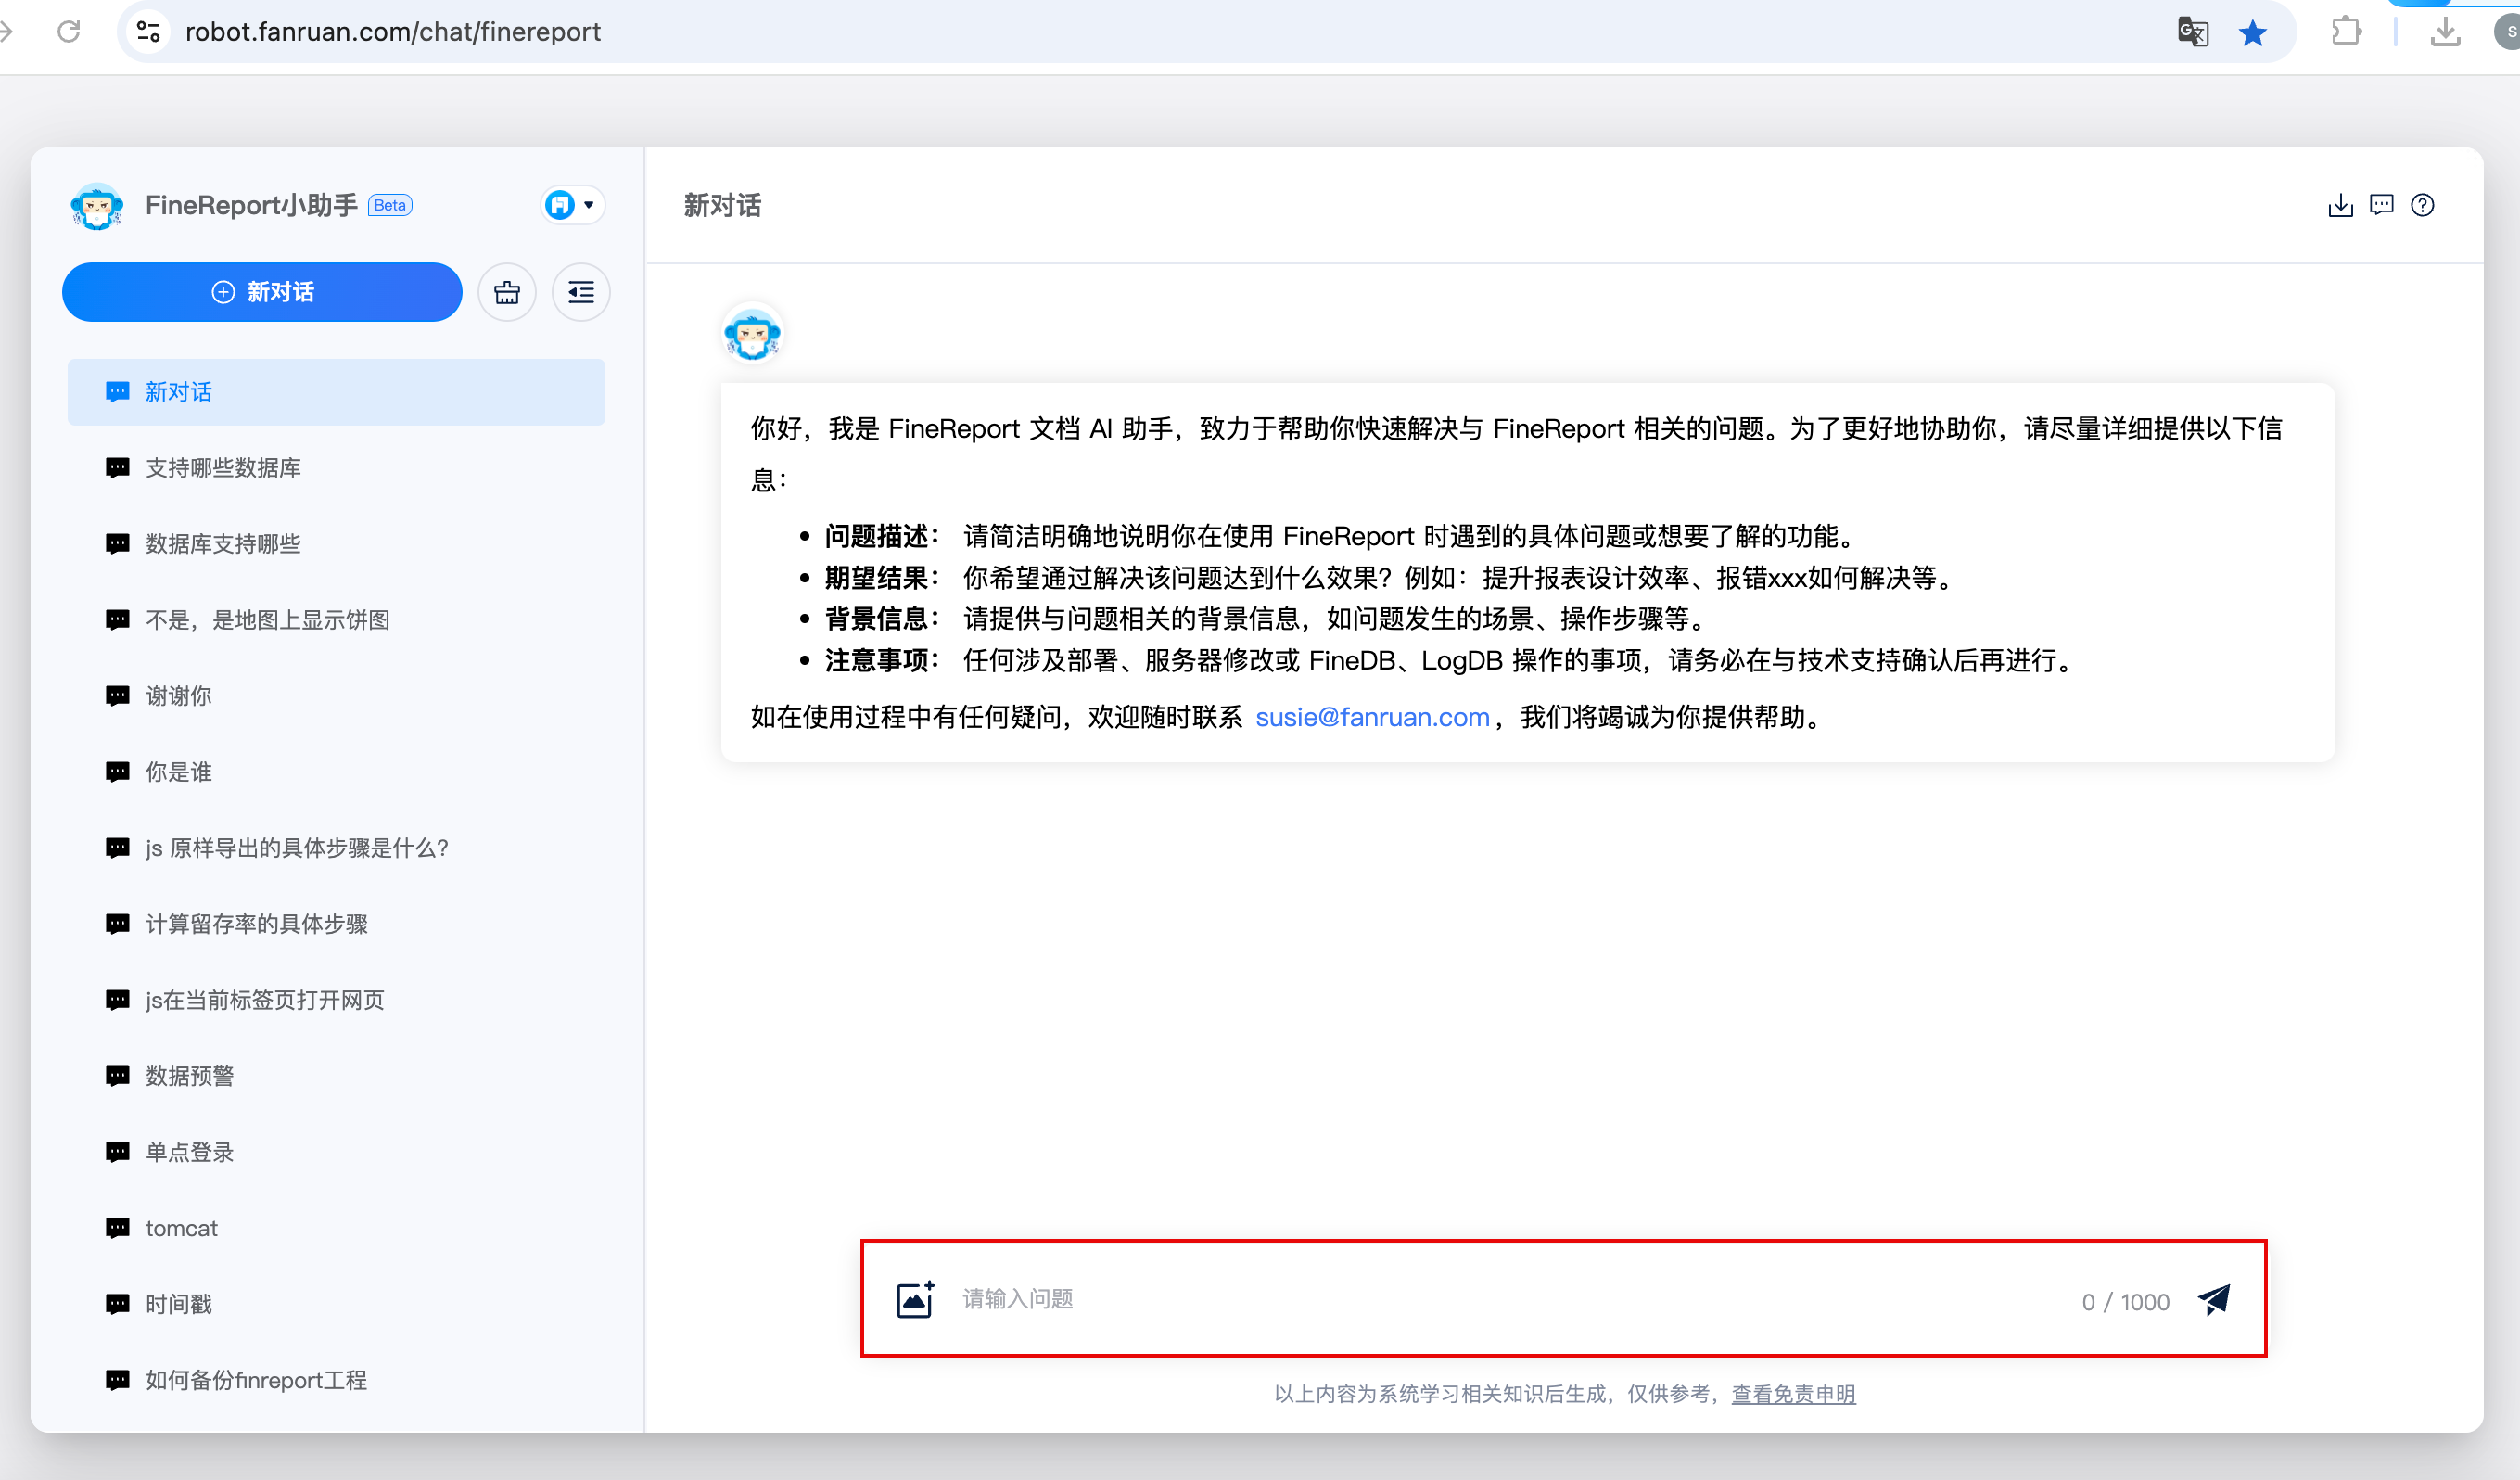Bookmark star icon in address bar
The width and height of the screenshot is (2520, 1480).
click(x=2252, y=33)
